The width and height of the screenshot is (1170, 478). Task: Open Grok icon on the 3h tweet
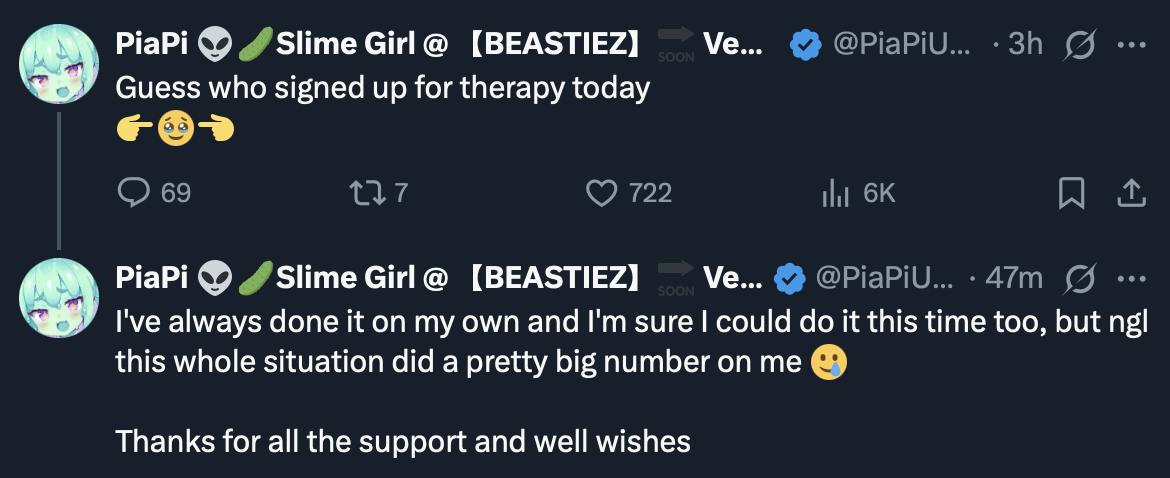1080,45
